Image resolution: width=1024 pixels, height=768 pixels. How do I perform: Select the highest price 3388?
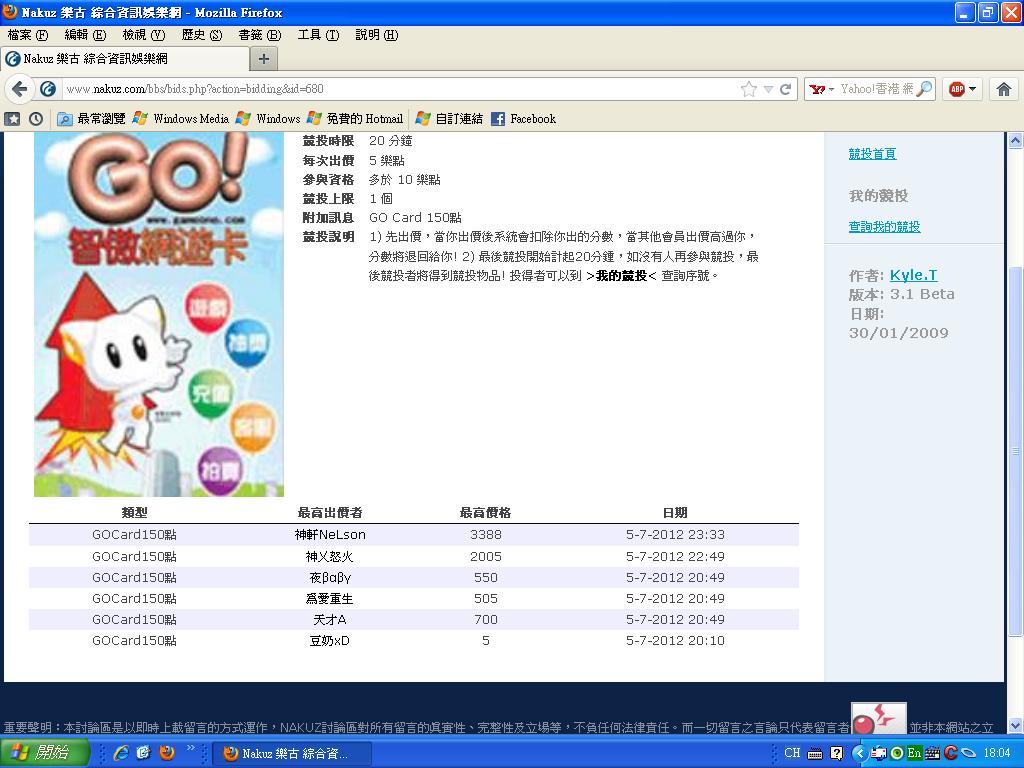click(x=486, y=534)
